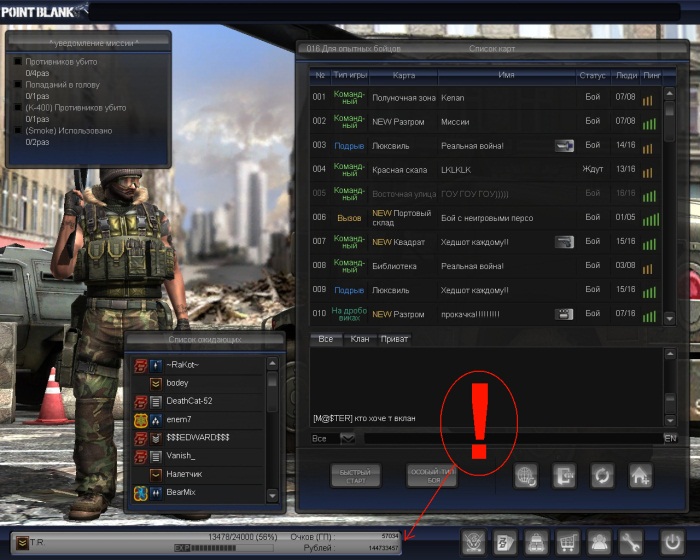Click room list scroll-up arrow

[670, 94]
